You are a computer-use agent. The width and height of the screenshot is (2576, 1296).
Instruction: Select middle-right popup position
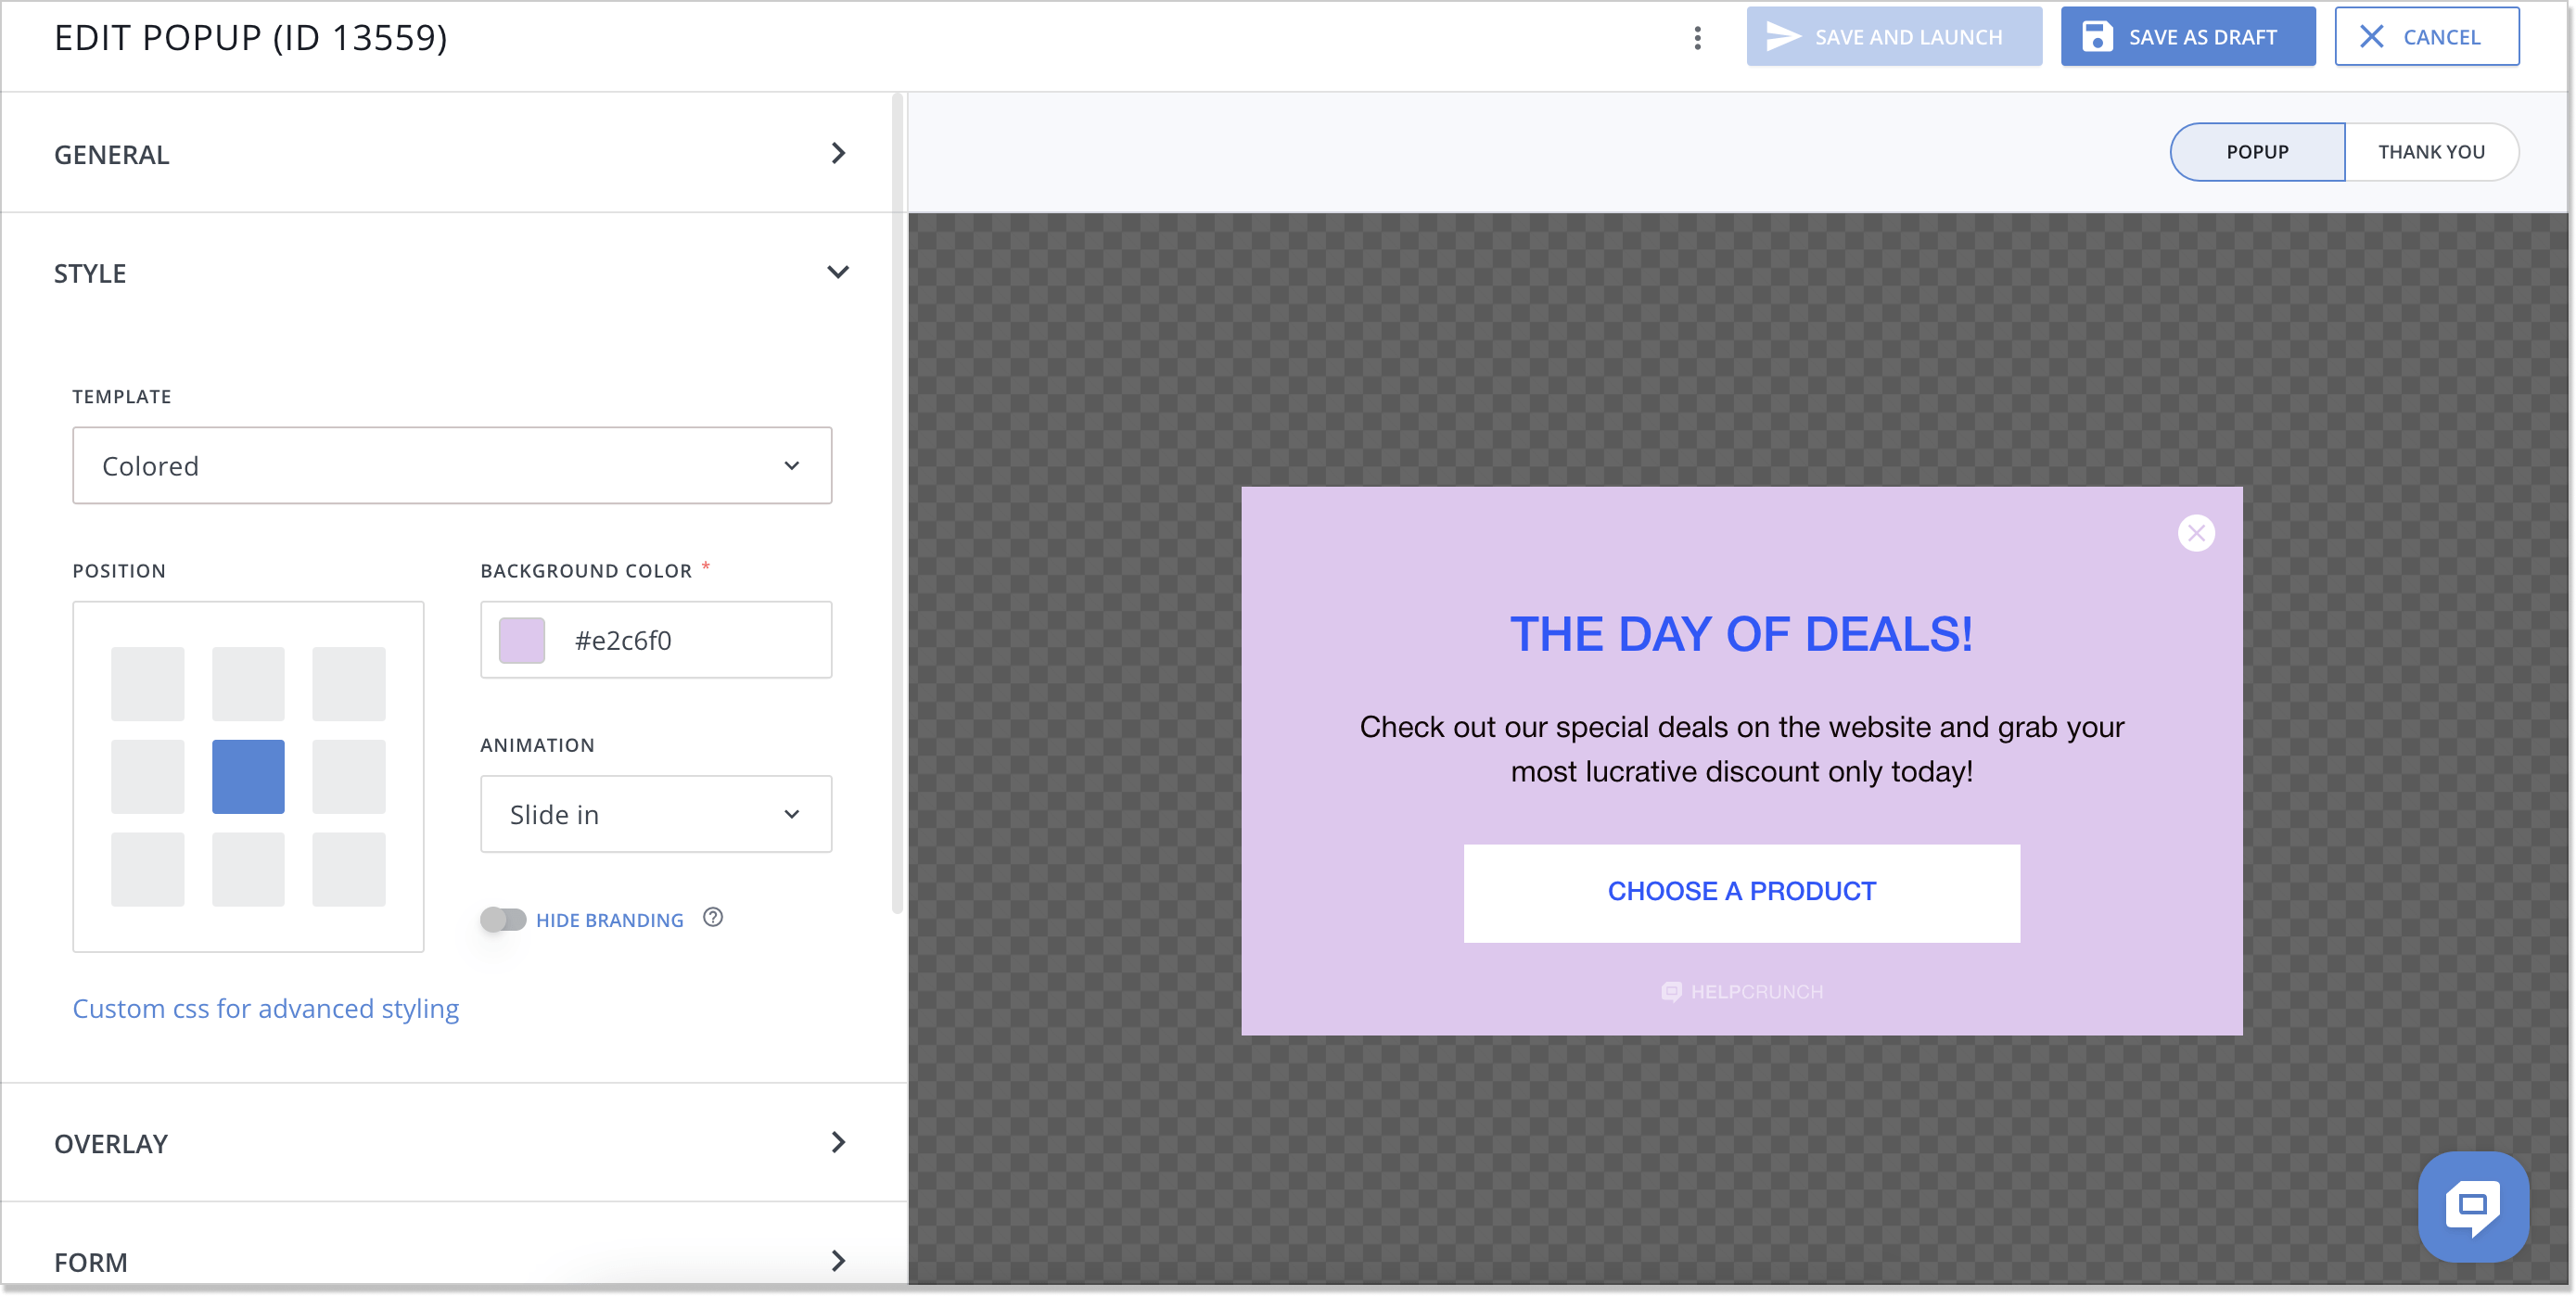(349, 776)
